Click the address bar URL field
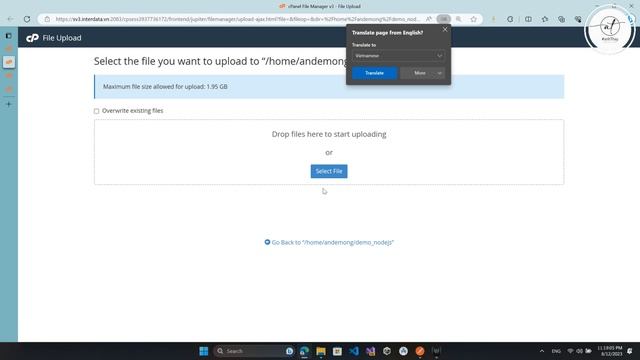The height and width of the screenshot is (360, 640). (x=238, y=19)
